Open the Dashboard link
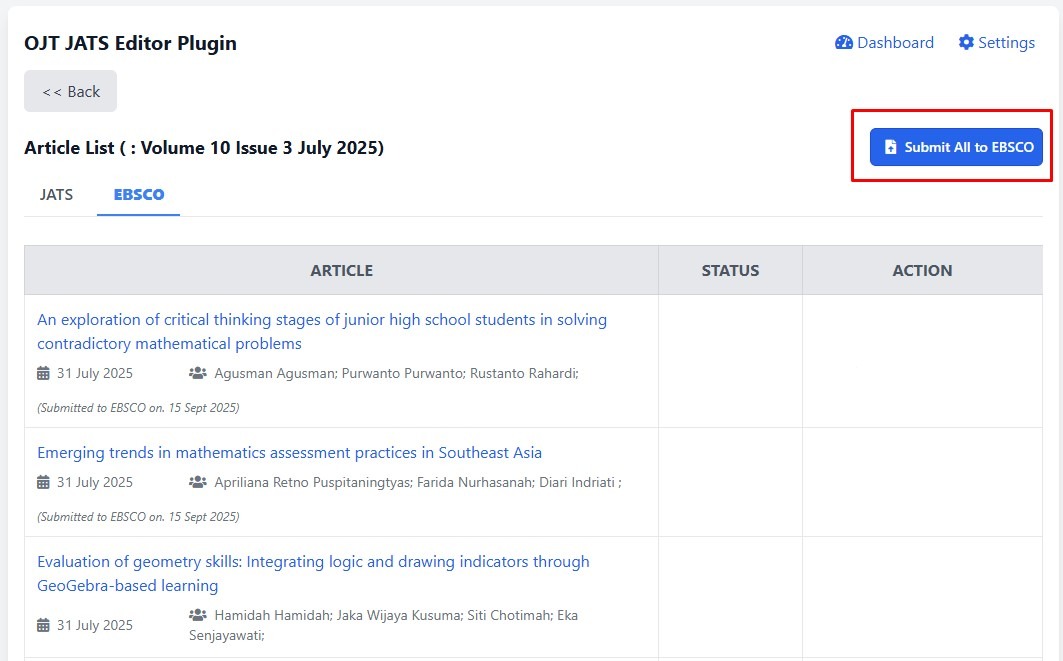 [895, 43]
